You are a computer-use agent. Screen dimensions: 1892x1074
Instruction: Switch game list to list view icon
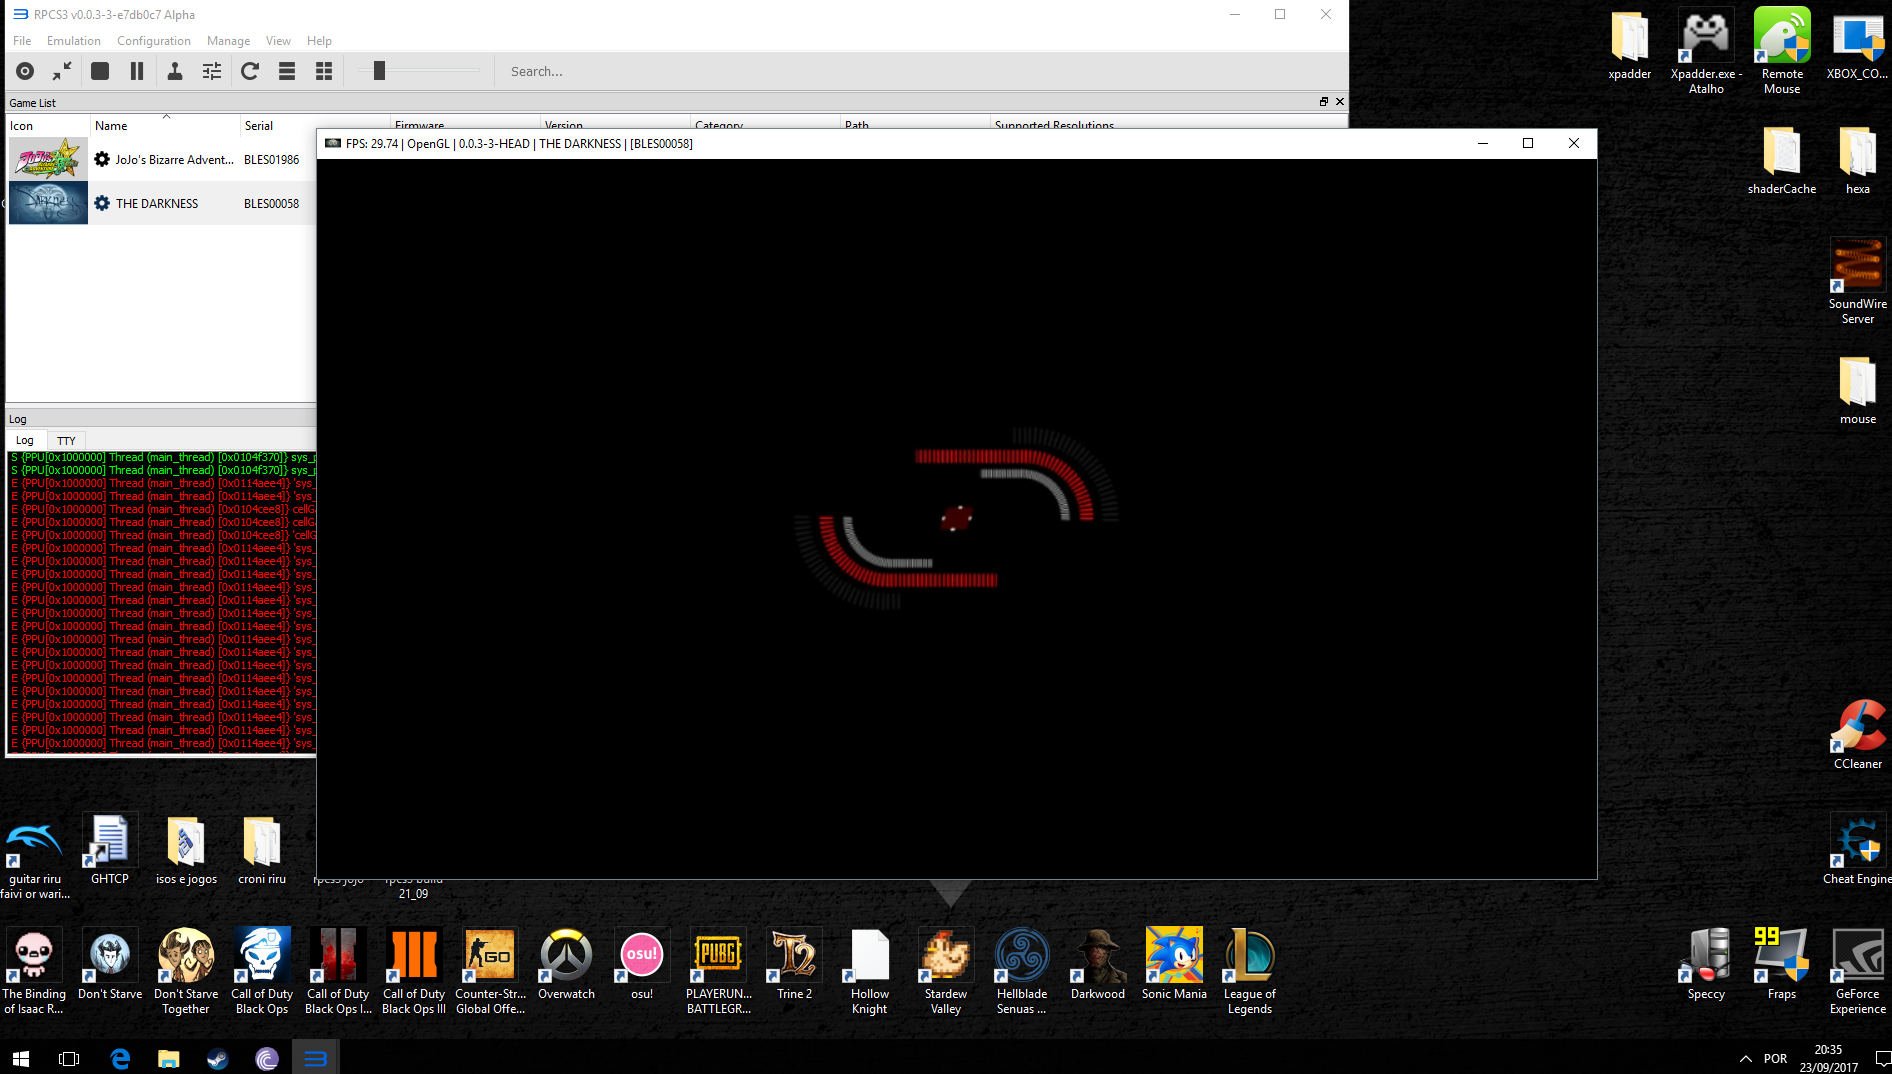[x=287, y=71]
